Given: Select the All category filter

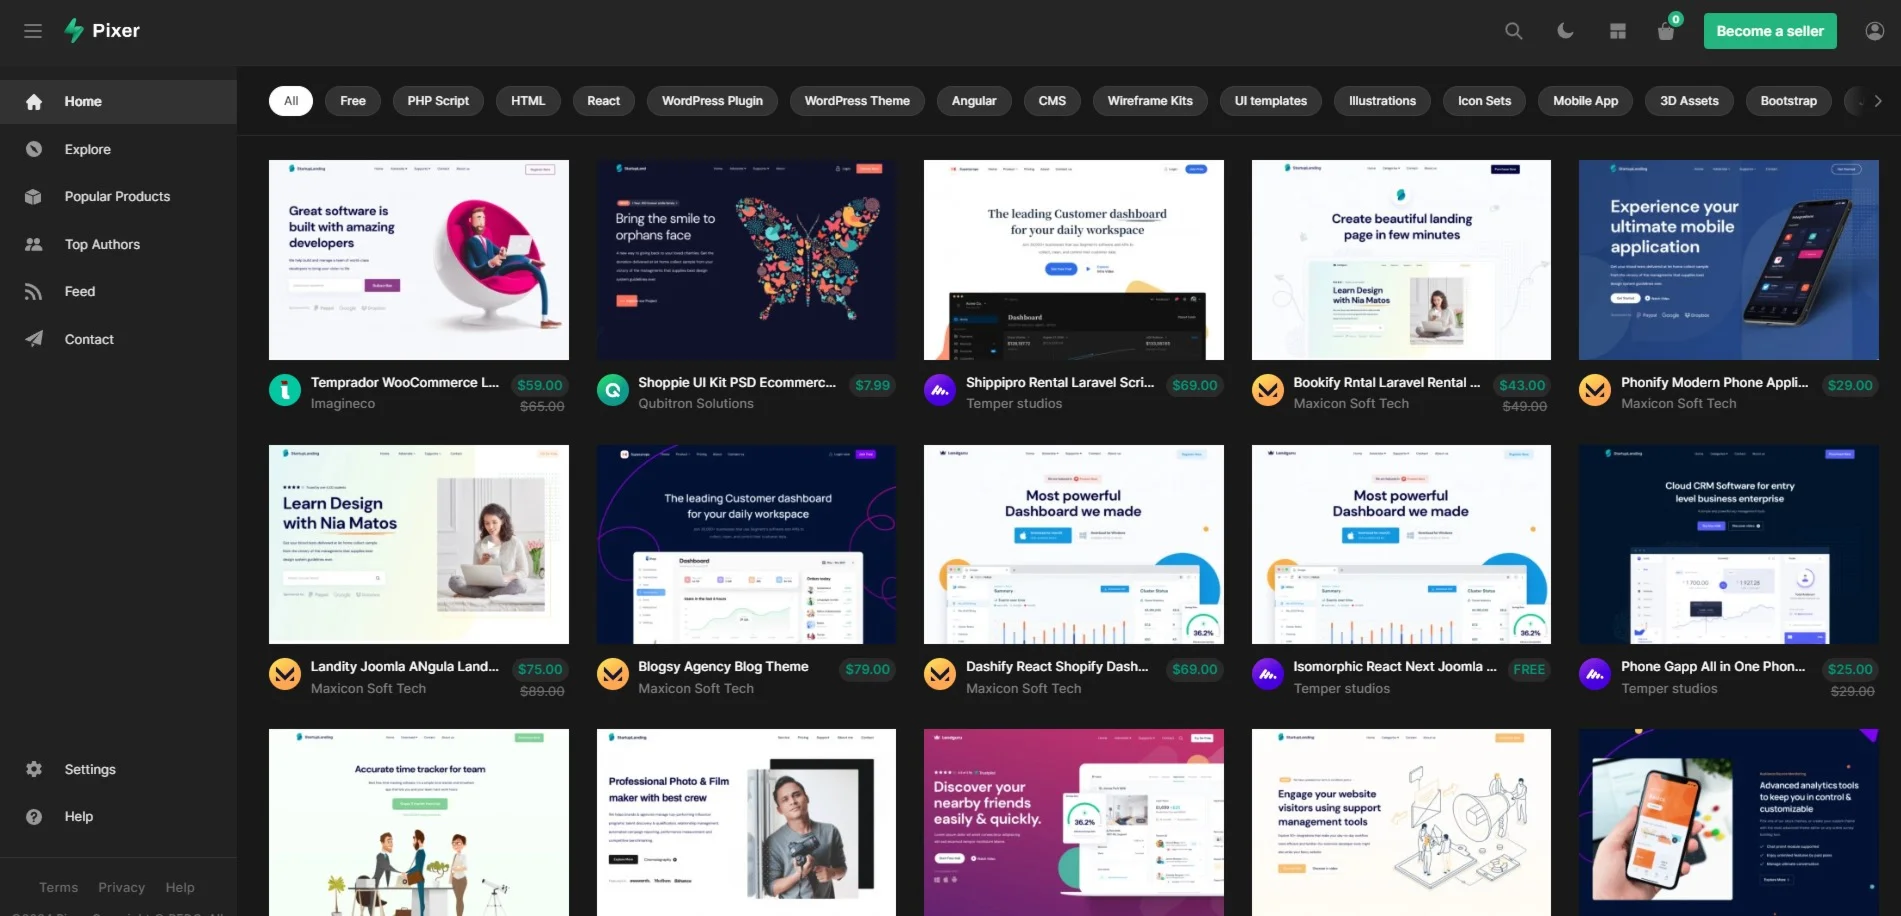Looking at the screenshot, I should [x=291, y=101].
